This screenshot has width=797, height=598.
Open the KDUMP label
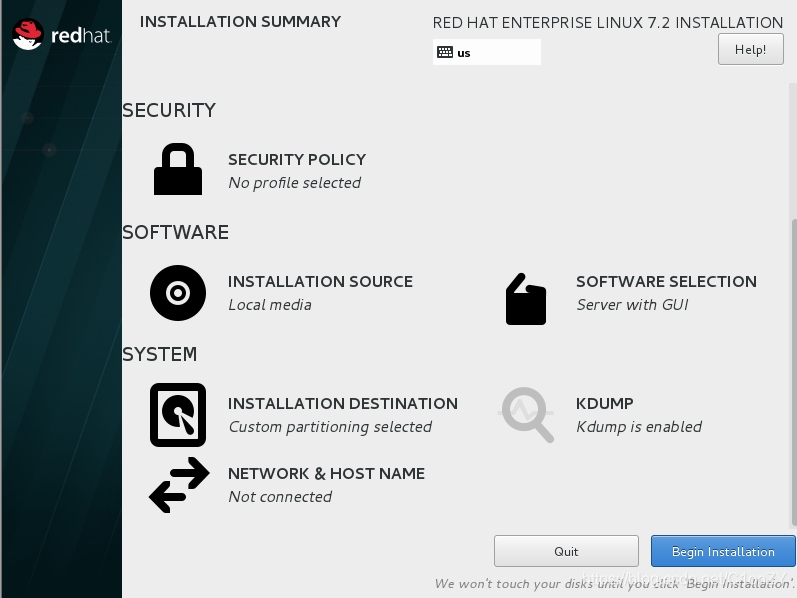coord(604,404)
